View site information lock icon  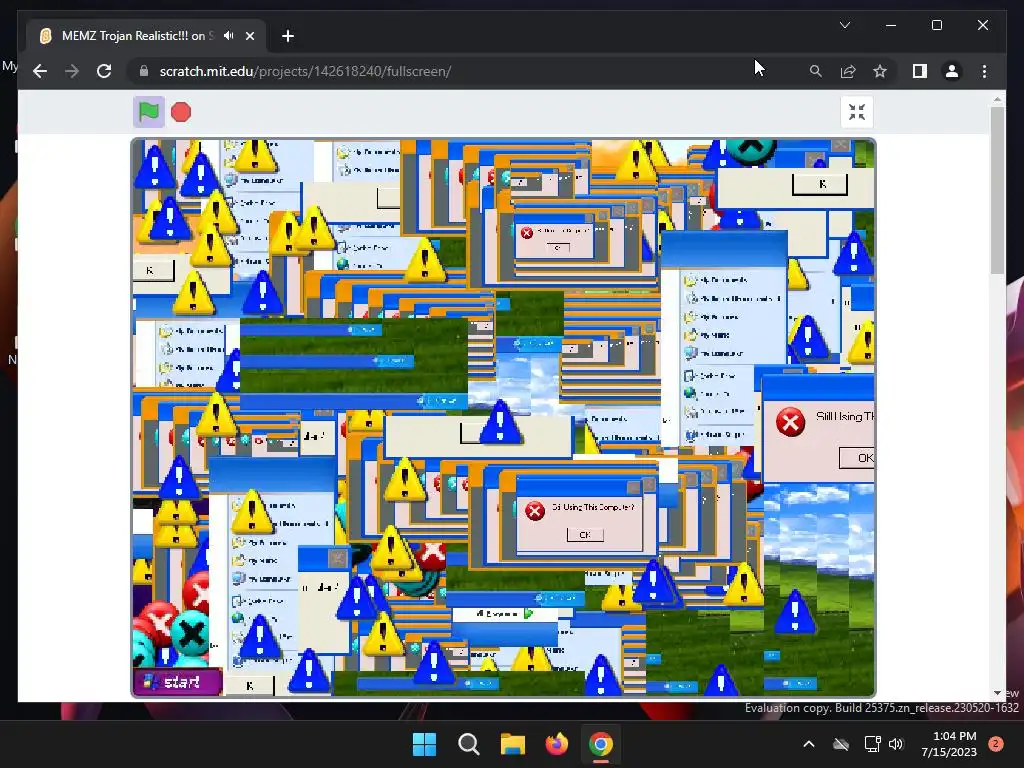(x=144, y=71)
